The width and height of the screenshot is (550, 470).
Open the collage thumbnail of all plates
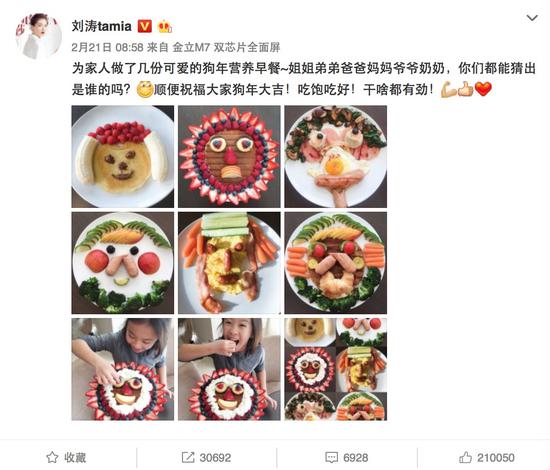pyautogui.click(x=336, y=369)
